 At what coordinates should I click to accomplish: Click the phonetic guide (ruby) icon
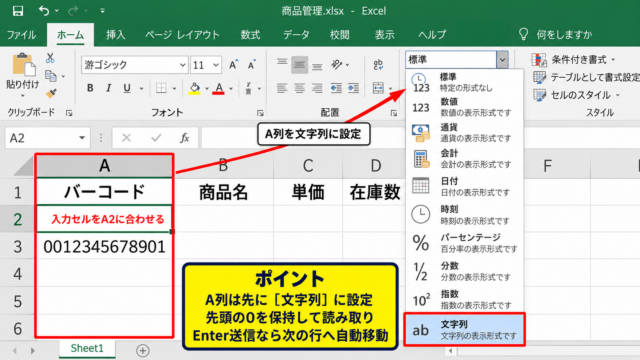click(x=248, y=88)
